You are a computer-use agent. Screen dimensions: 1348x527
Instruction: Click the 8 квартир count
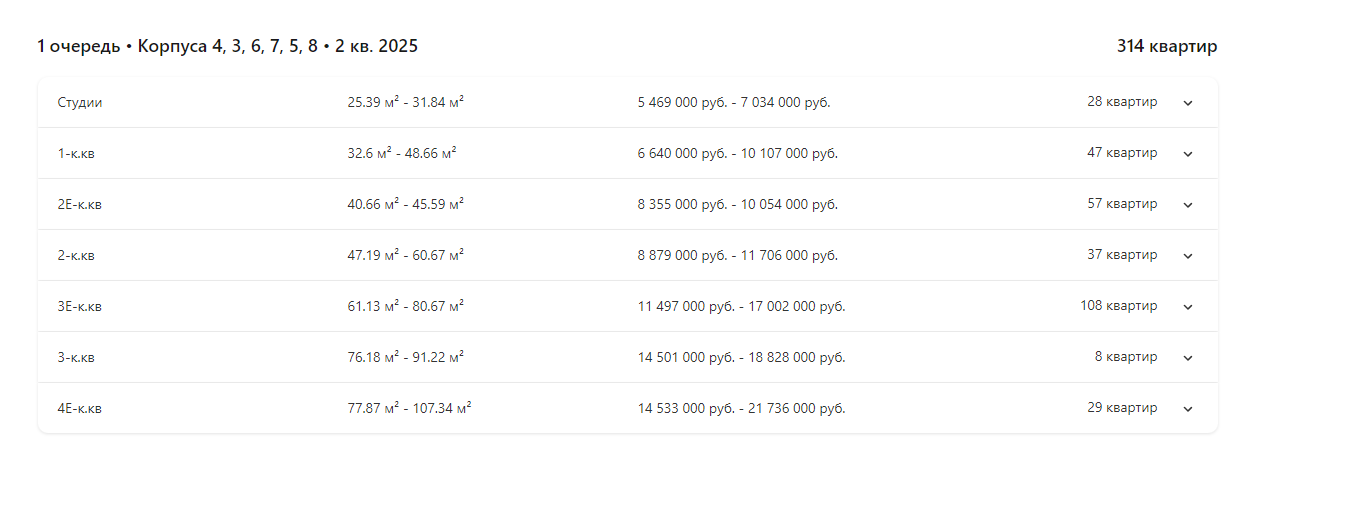[1126, 356]
